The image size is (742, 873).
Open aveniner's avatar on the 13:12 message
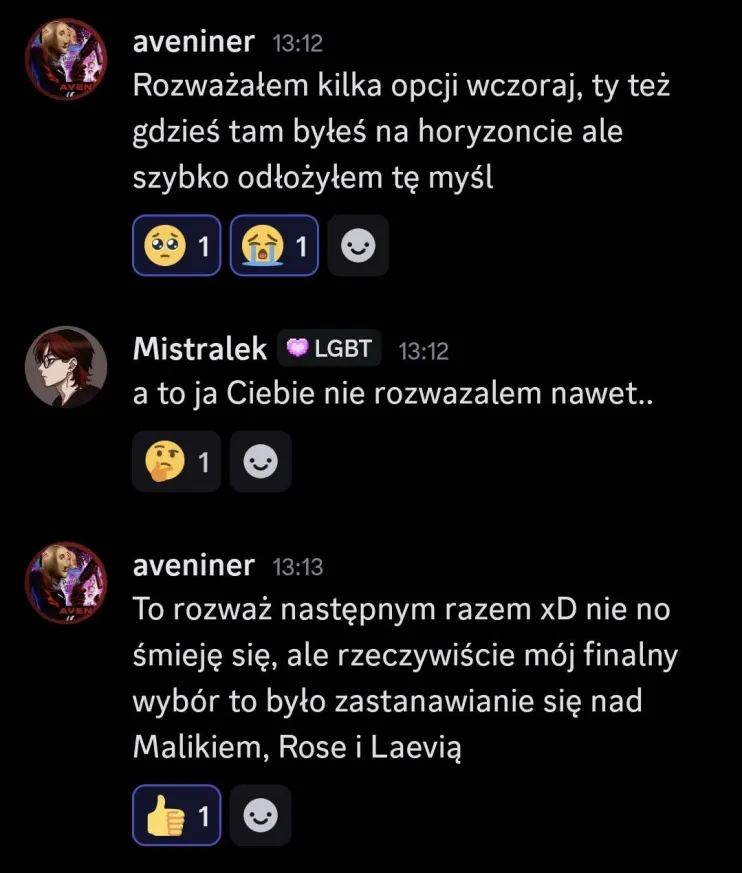pyautogui.click(x=64, y=58)
